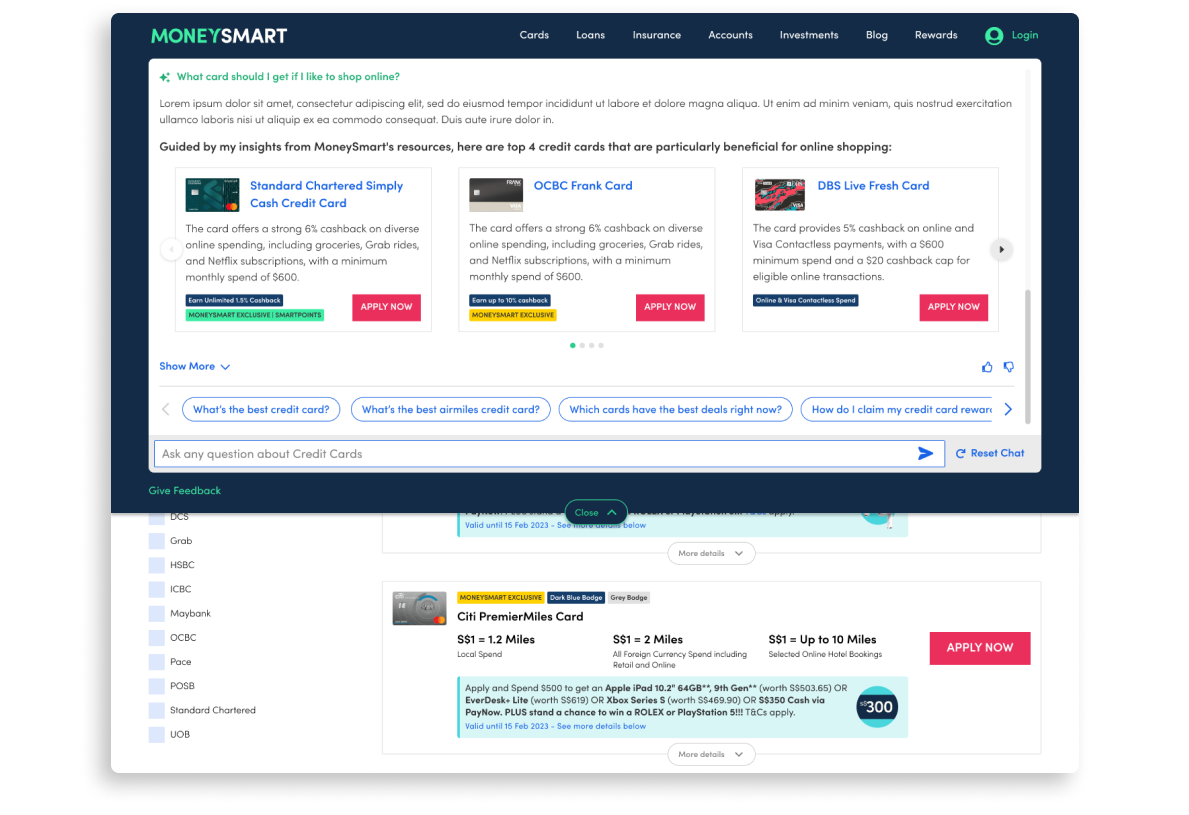1189x815 pixels.
Task: Open the Loans menu
Action: pyautogui.click(x=590, y=36)
